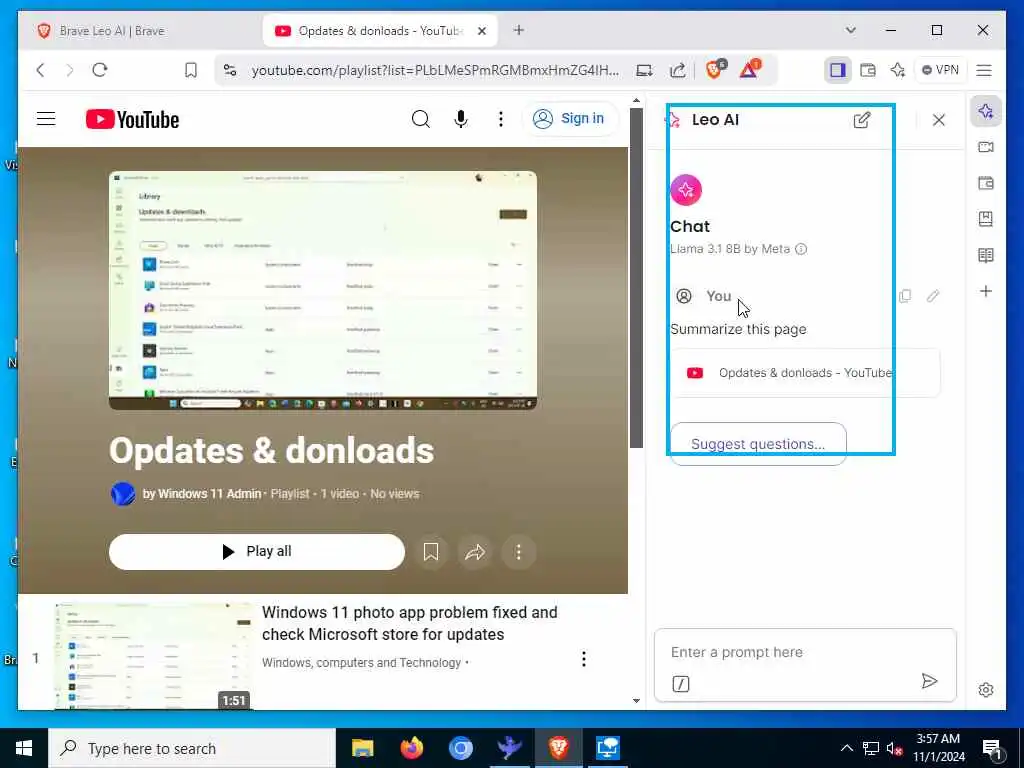Toggle the sidebar panel button in toolbar
1024x768 pixels.
(838, 70)
